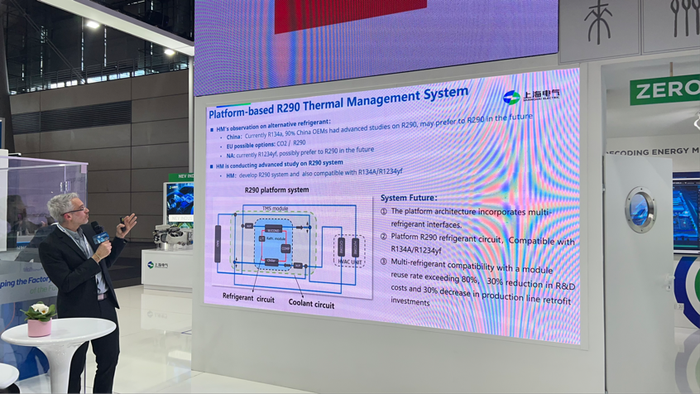This screenshot has width=700, height=394.
Task: Click the slide title Platform-based R290 Thermal Management System
Action: pyautogui.click(x=338, y=104)
